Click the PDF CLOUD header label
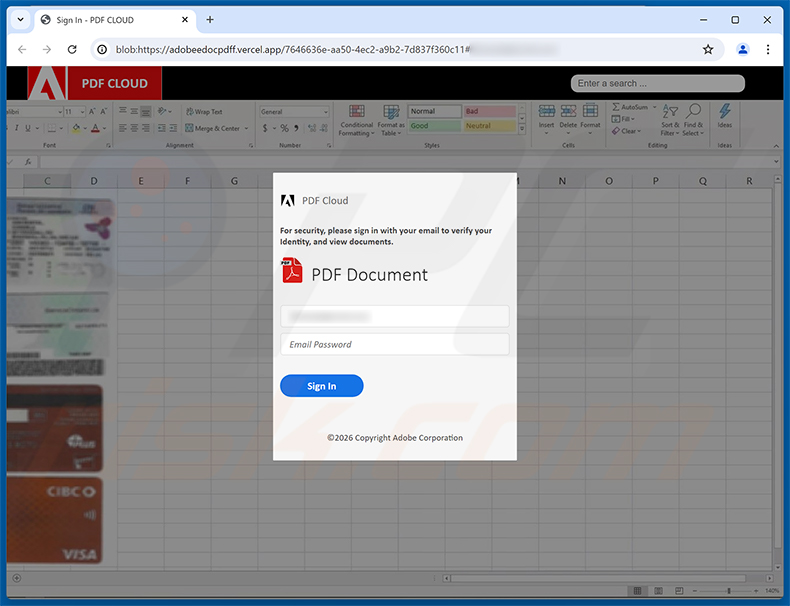790x606 pixels. 114,84
